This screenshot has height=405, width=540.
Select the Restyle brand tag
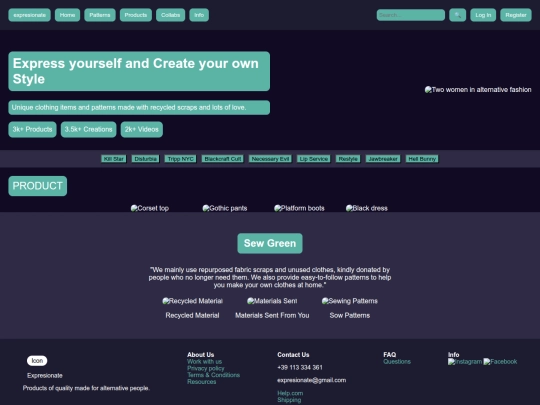point(348,159)
